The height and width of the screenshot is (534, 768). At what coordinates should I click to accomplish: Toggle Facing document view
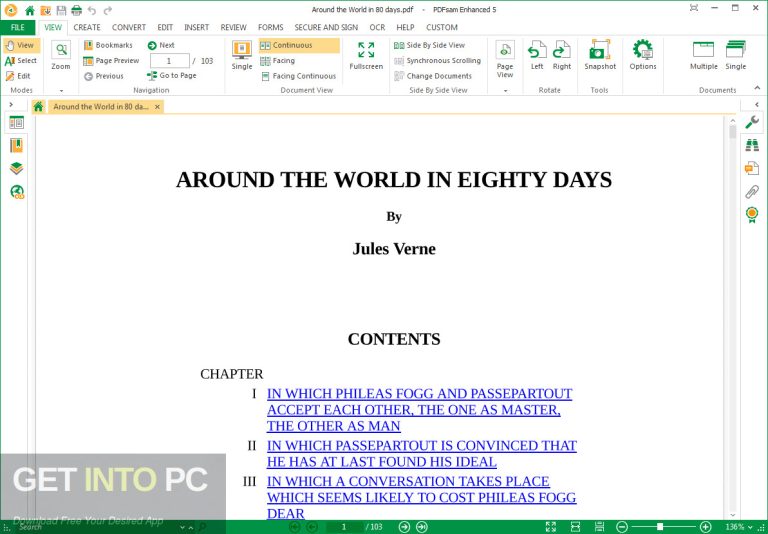click(x=278, y=61)
